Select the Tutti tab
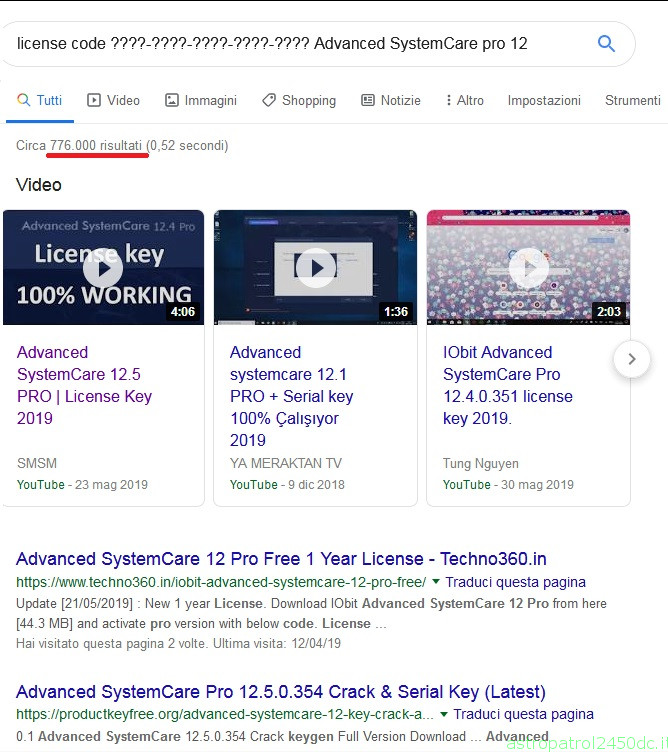 pyautogui.click(x=39, y=100)
